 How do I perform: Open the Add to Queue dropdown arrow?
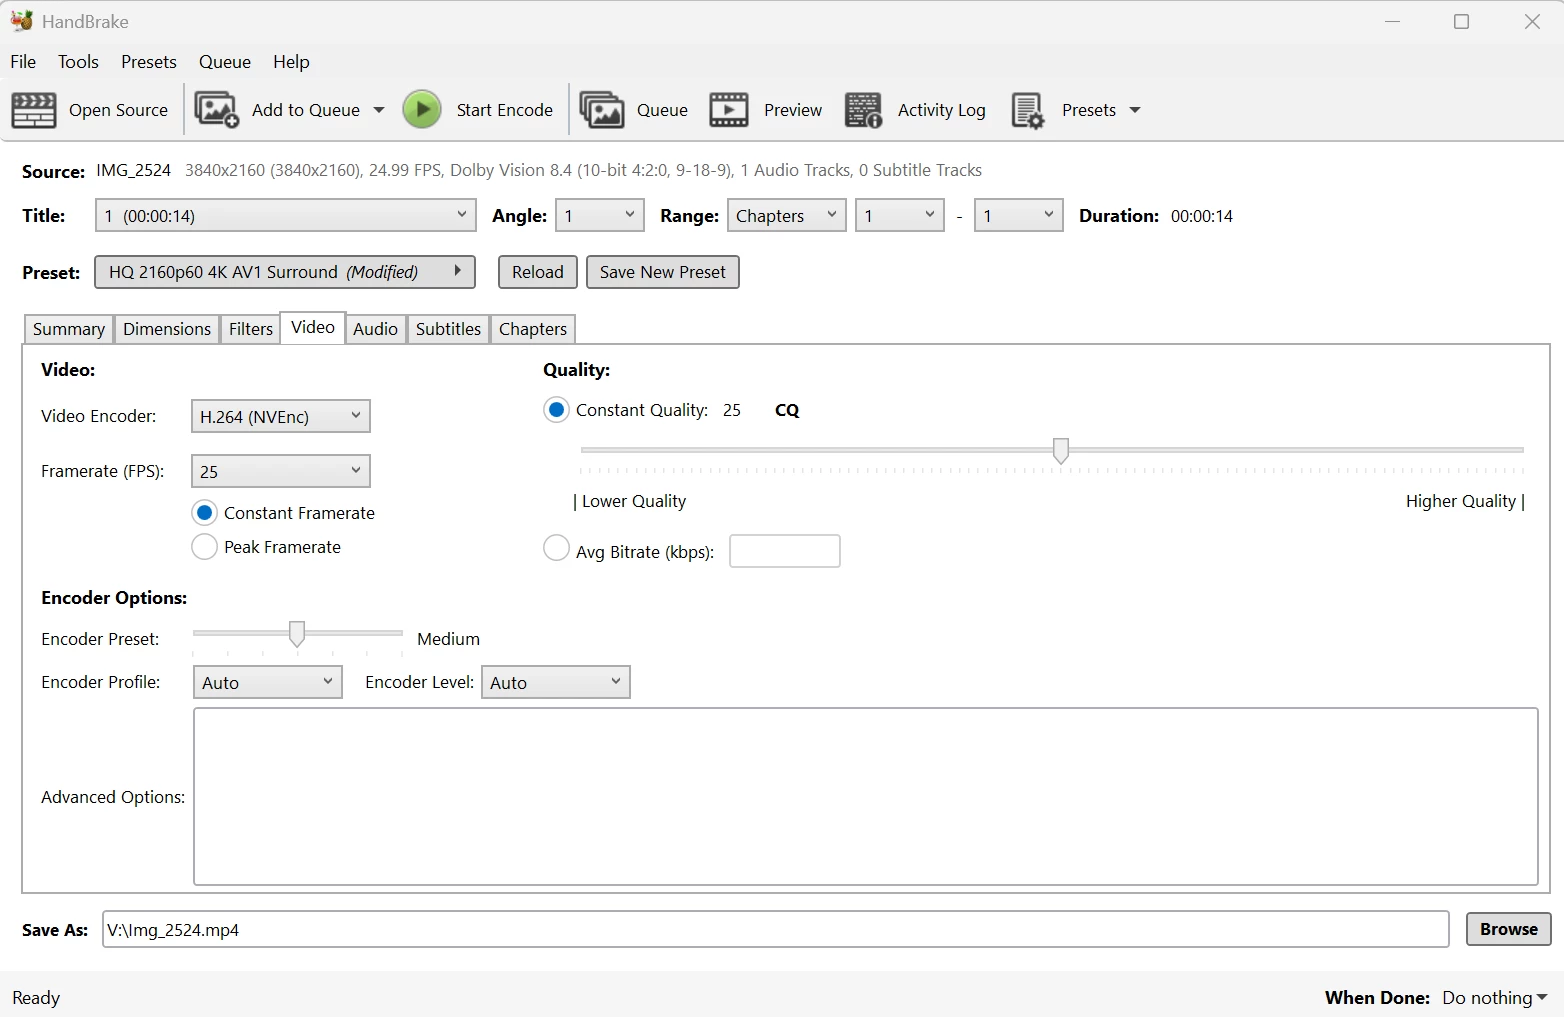click(x=379, y=110)
